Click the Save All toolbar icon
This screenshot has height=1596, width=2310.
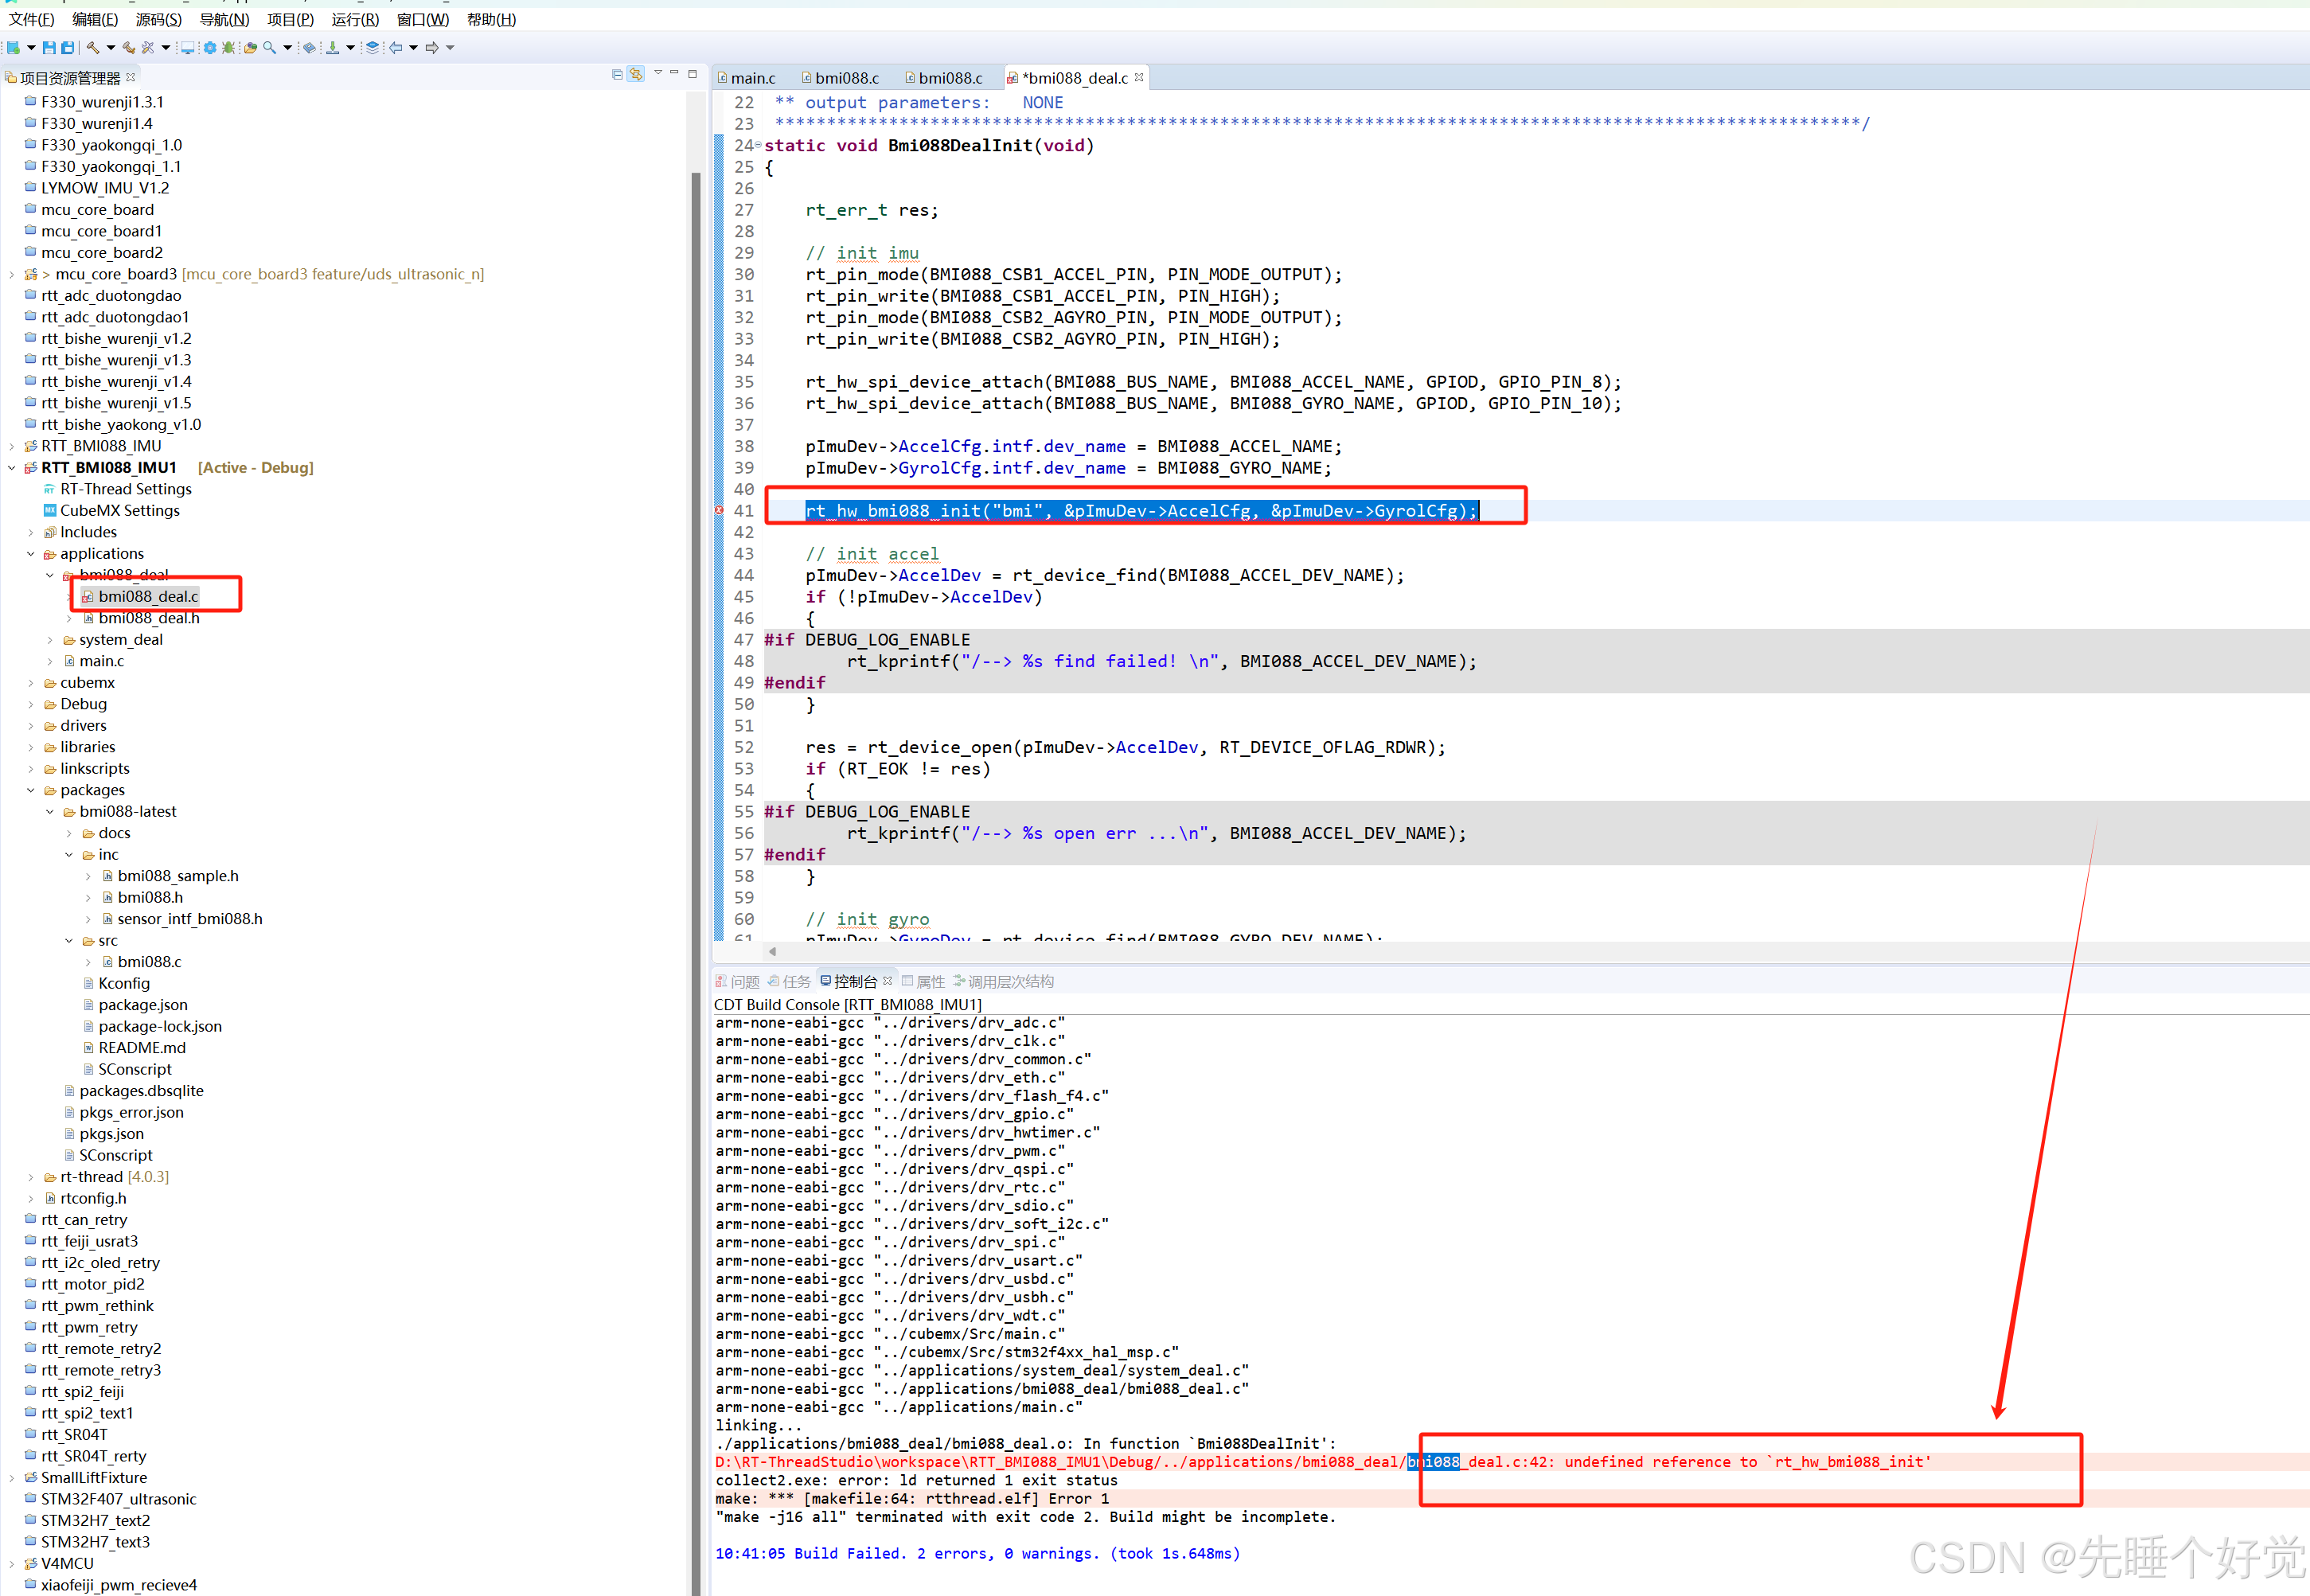click(x=67, y=48)
